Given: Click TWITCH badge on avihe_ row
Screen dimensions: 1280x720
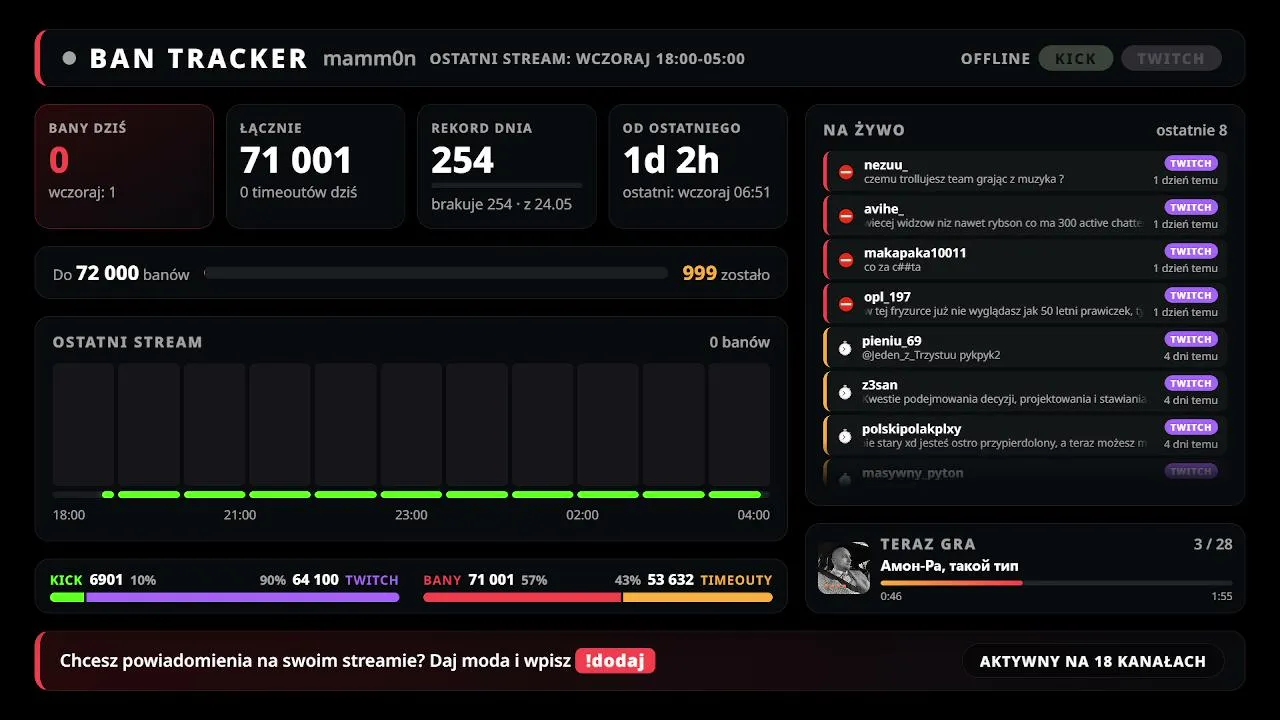Looking at the screenshot, I should [1191, 207].
